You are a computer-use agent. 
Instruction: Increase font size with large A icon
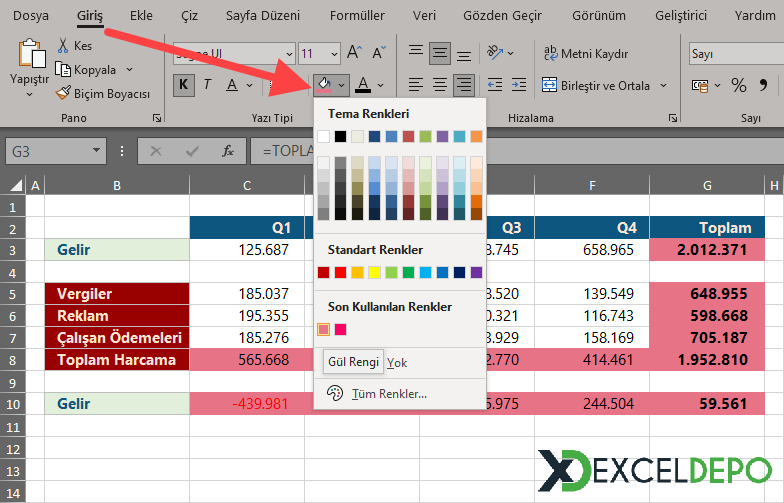(x=354, y=52)
